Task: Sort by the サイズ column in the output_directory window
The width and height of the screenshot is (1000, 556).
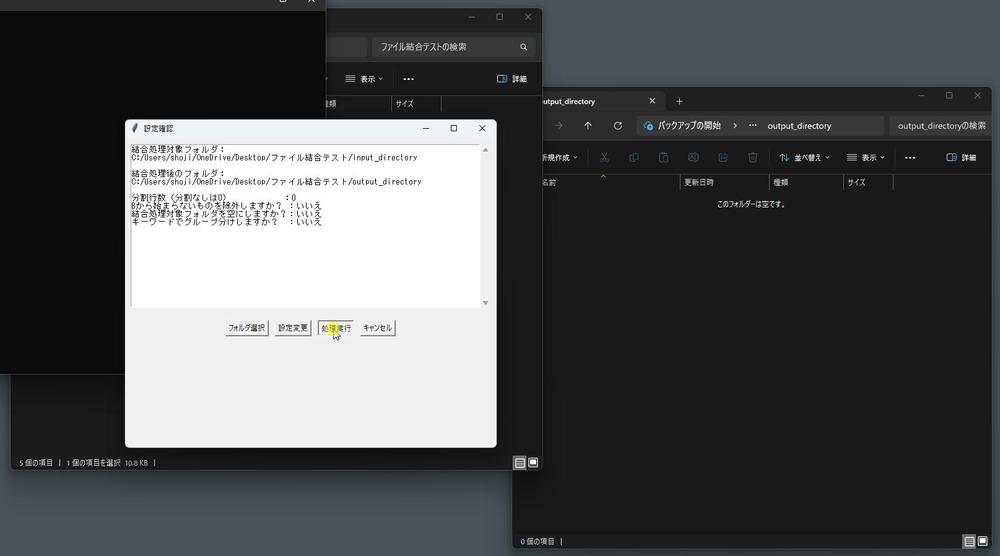Action: pos(868,182)
